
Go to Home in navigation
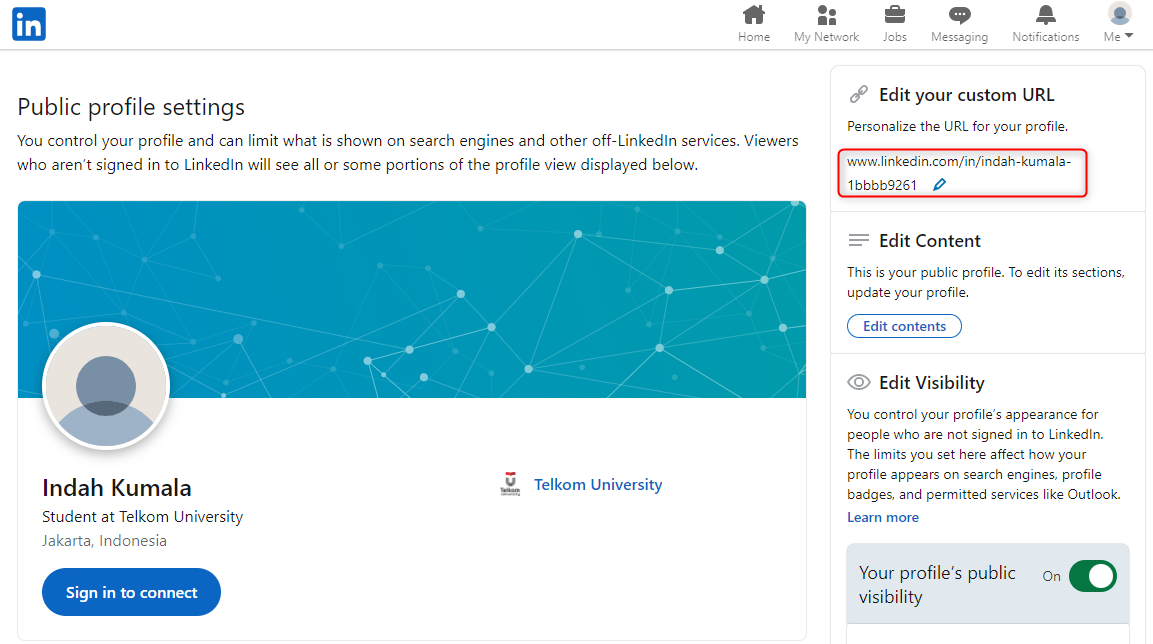754,24
